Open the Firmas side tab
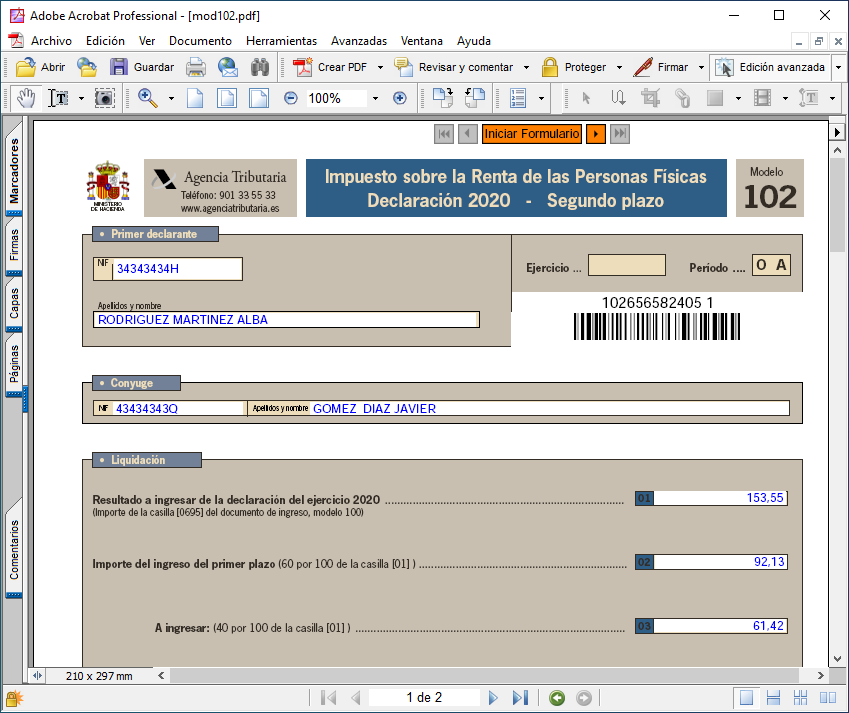Image resolution: width=849 pixels, height=713 pixels. pos(14,245)
